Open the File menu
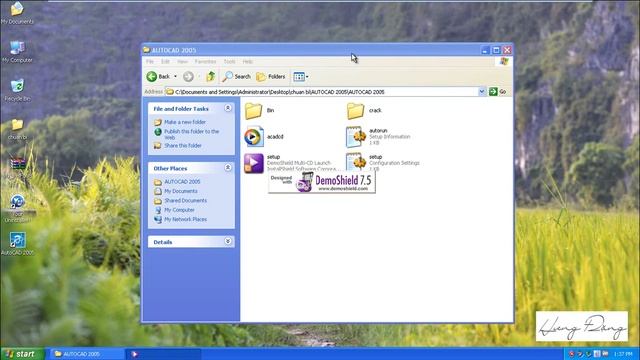Image resolution: width=640 pixels, height=360 pixels. (150, 62)
